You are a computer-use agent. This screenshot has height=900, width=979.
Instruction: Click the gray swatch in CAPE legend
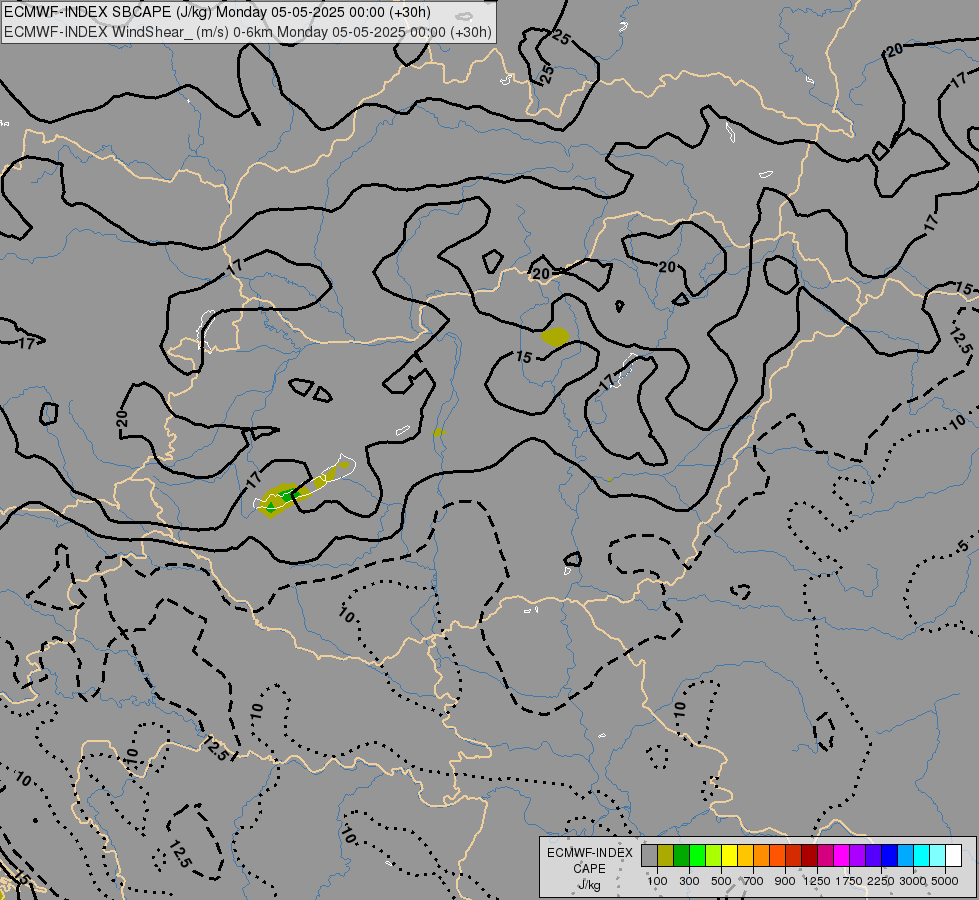click(x=650, y=855)
